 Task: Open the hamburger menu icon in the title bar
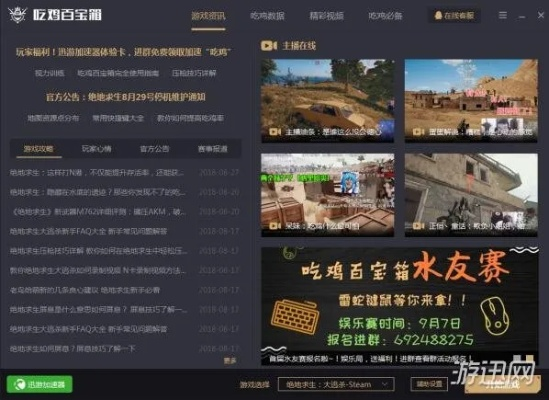coord(503,15)
